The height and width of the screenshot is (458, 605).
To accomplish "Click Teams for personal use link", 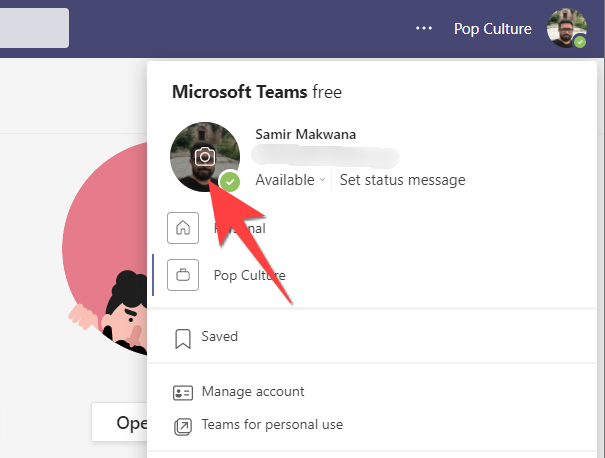I will click(x=272, y=424).
